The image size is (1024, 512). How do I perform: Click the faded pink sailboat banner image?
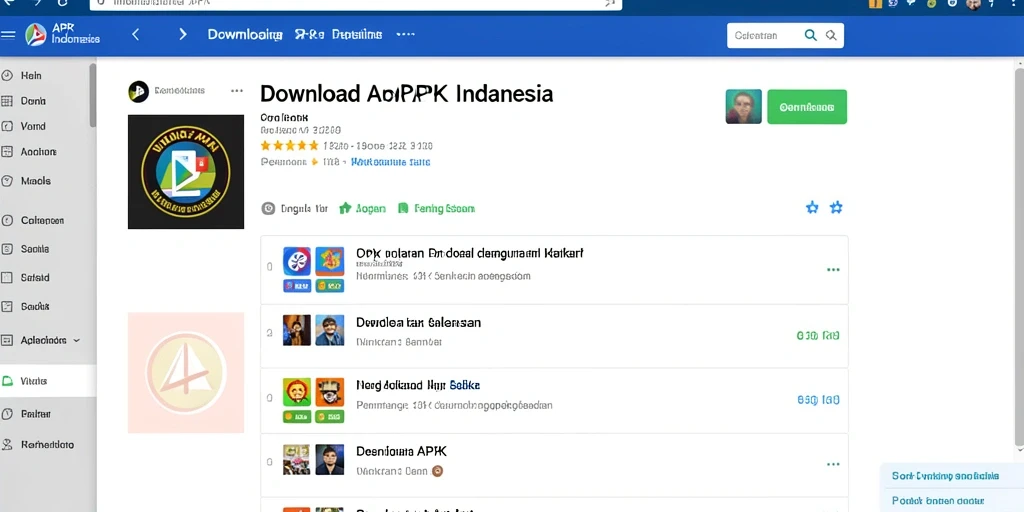[186, 372]
